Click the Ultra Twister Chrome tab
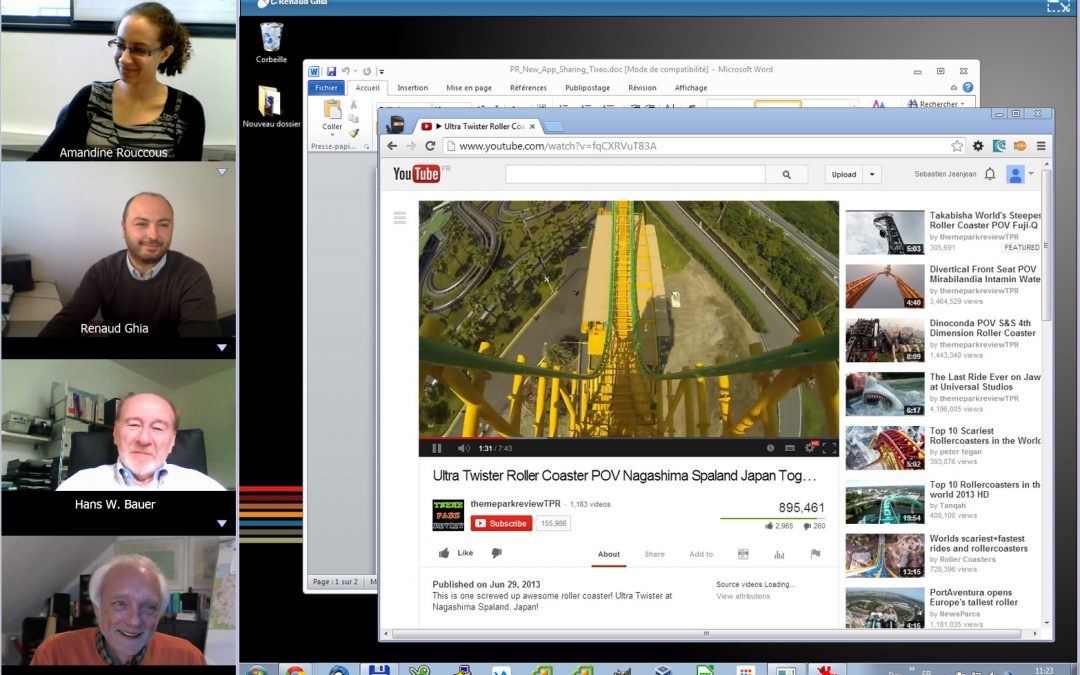Image resolution: width=1080 pixels, height=675 pixels. [x=479, y=126]
